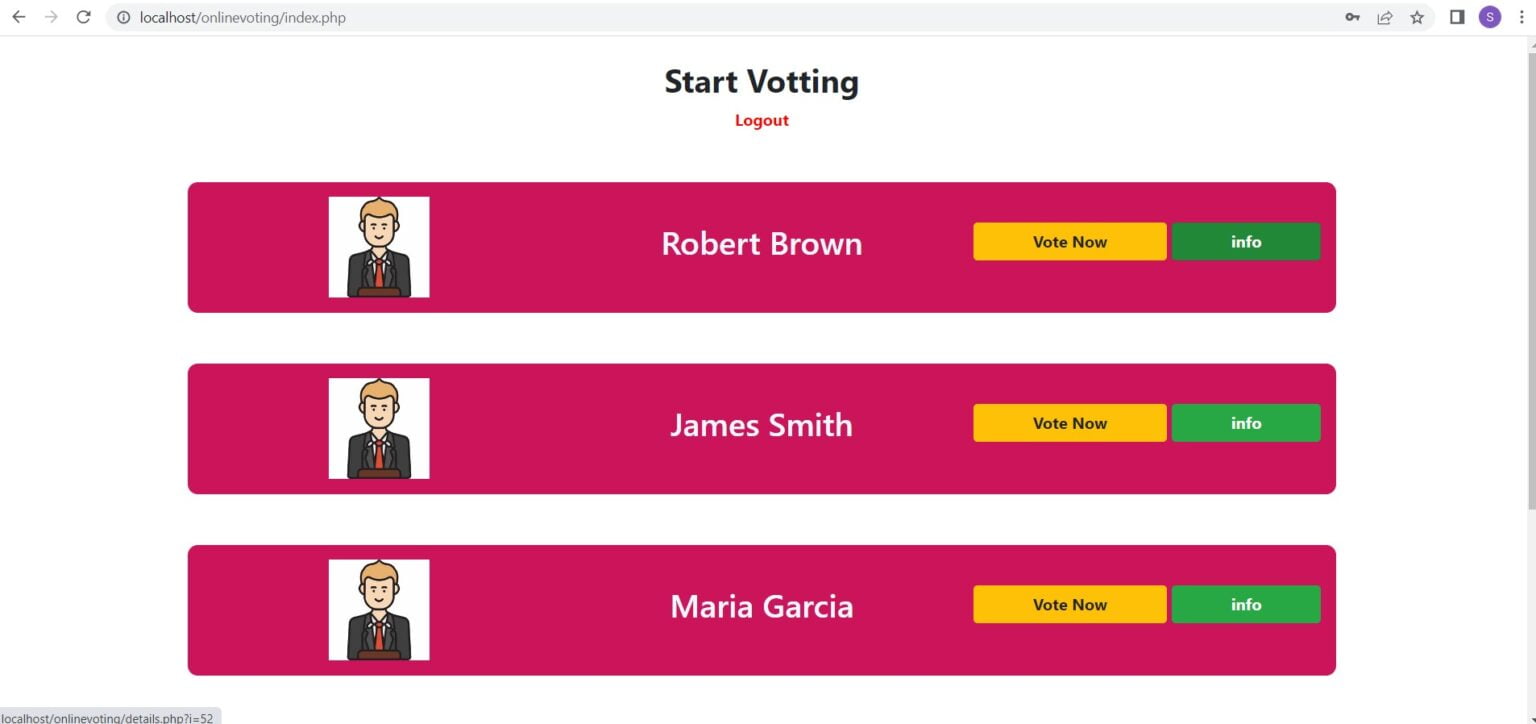Click Robert Brown's candidate photo

point(379,247)
